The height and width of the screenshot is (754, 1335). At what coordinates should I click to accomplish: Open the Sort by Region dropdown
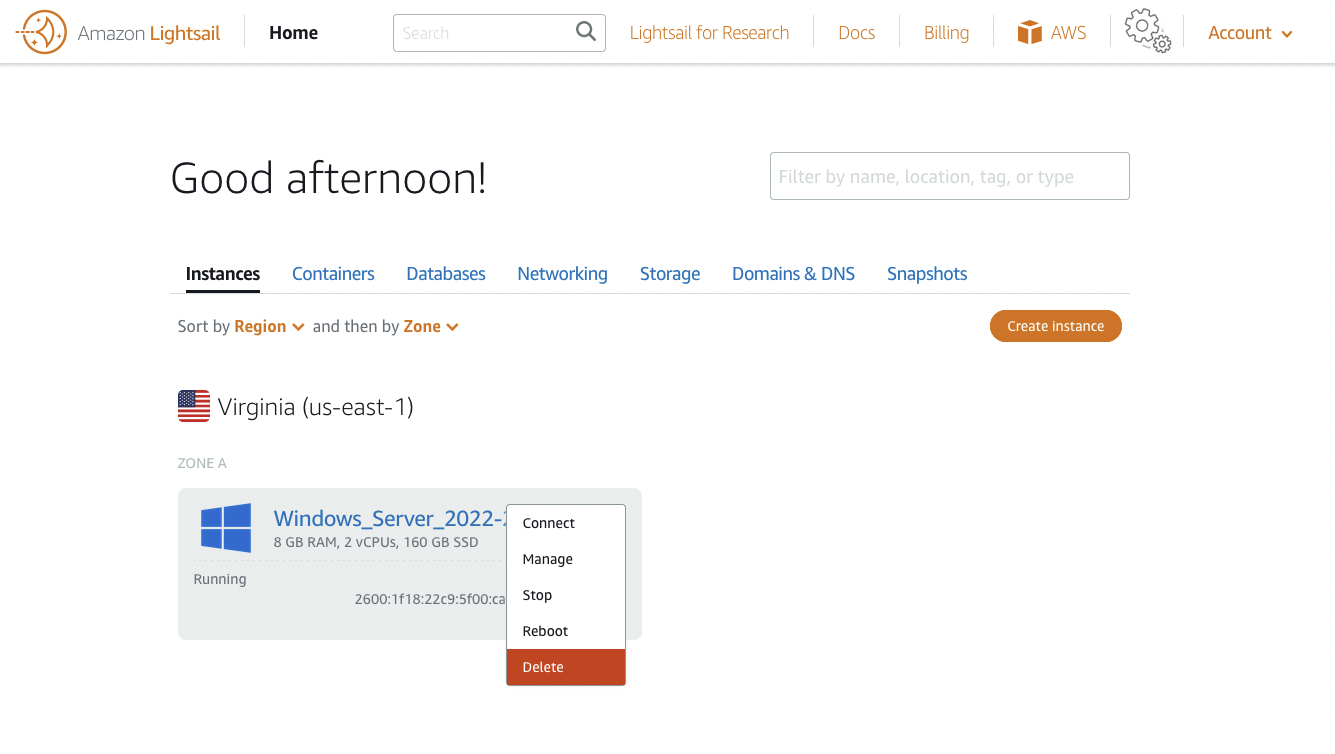(269, 327)
